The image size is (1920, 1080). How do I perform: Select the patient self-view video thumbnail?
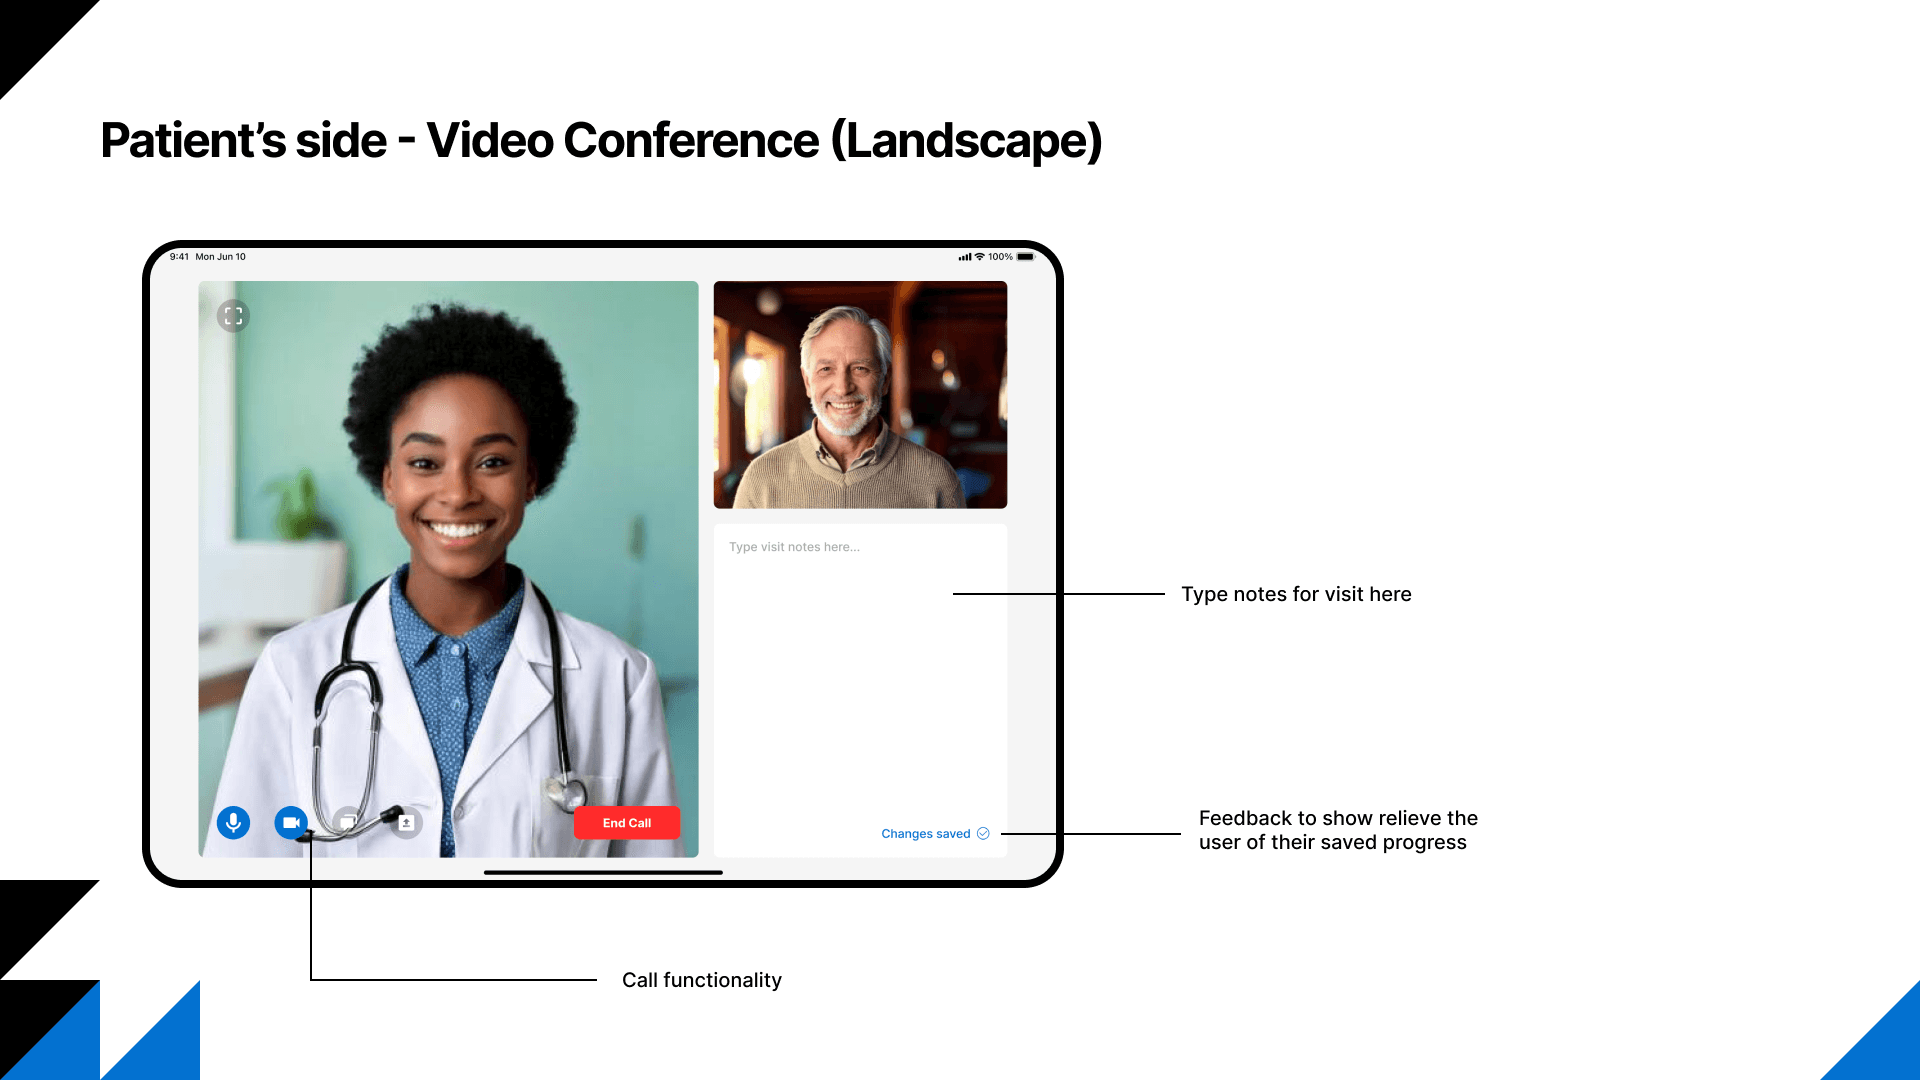860,395
